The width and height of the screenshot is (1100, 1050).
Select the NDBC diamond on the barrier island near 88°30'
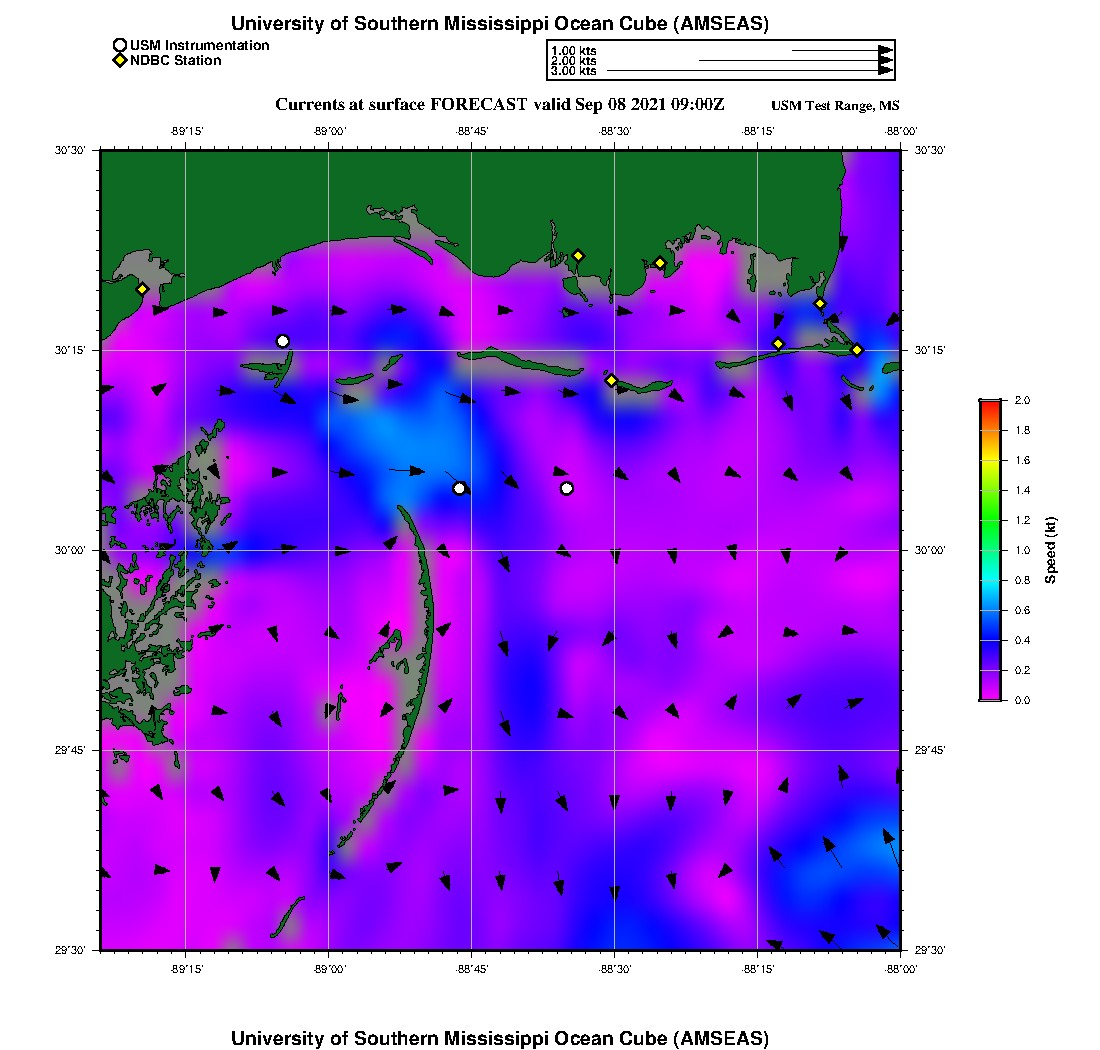click(611, 380)
